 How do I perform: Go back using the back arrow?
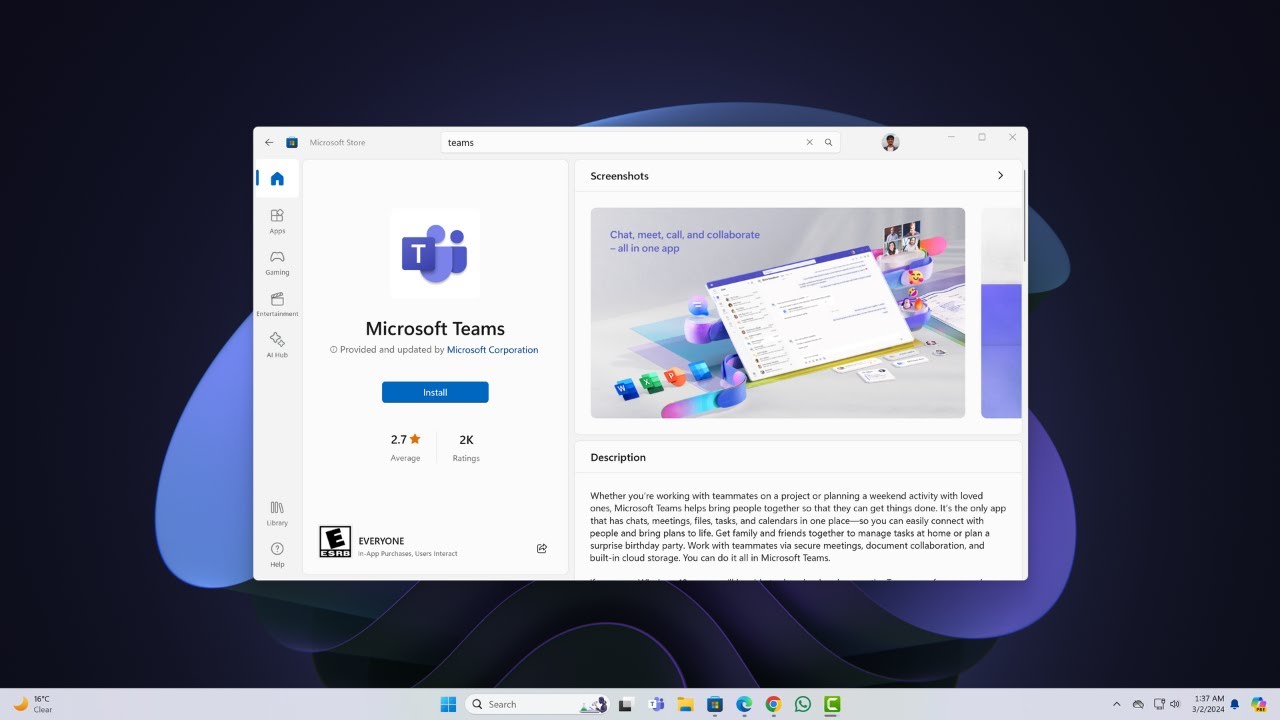click(x=269, y=142)
